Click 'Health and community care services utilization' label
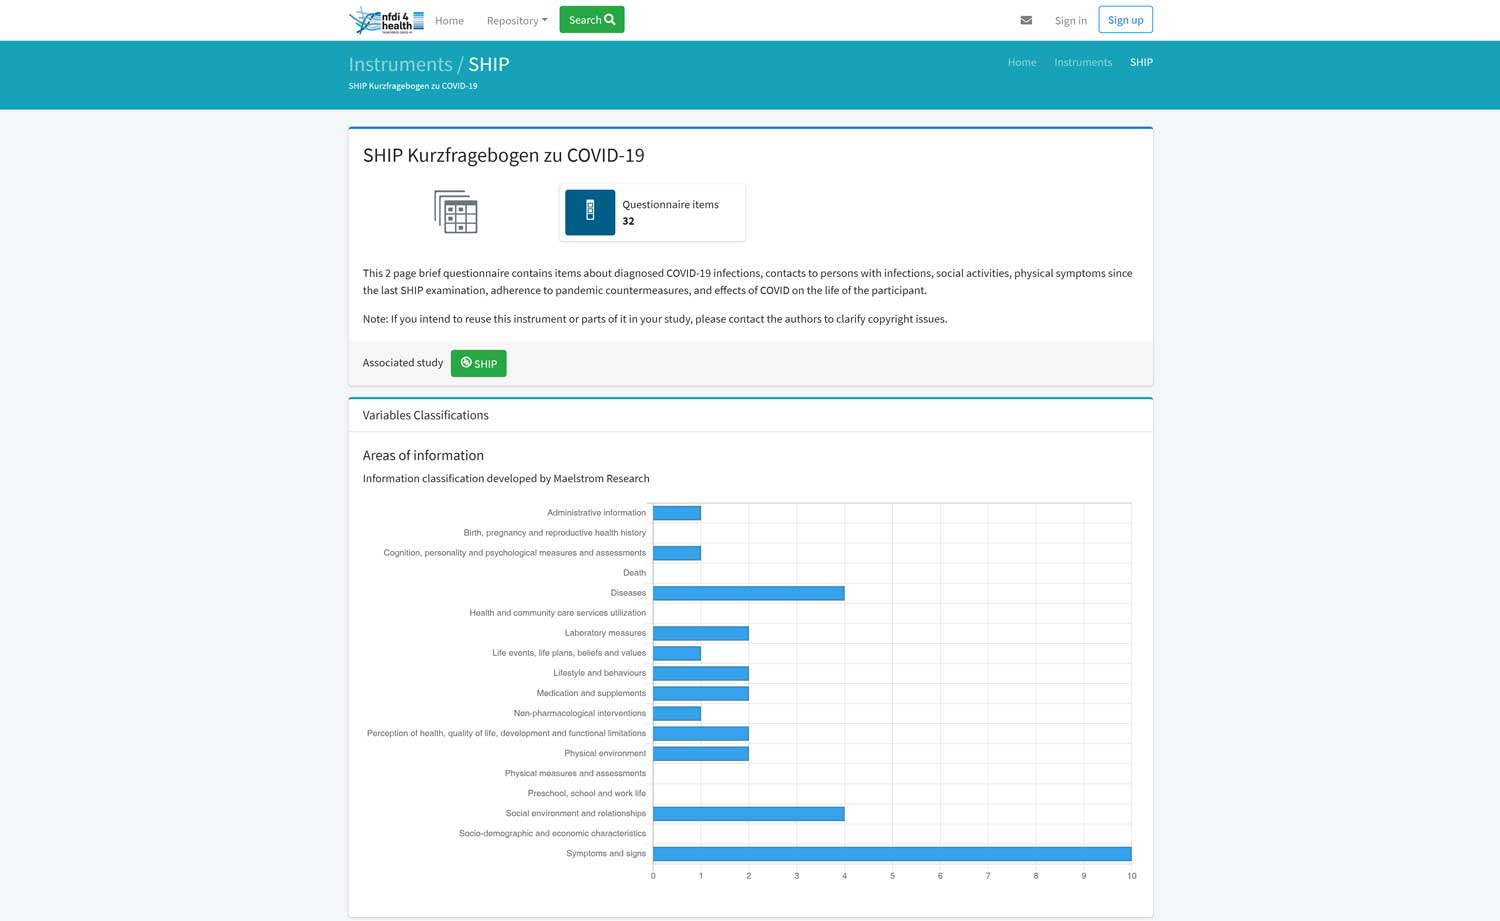This screenshot has width=1500, height=921. point(558,613)
